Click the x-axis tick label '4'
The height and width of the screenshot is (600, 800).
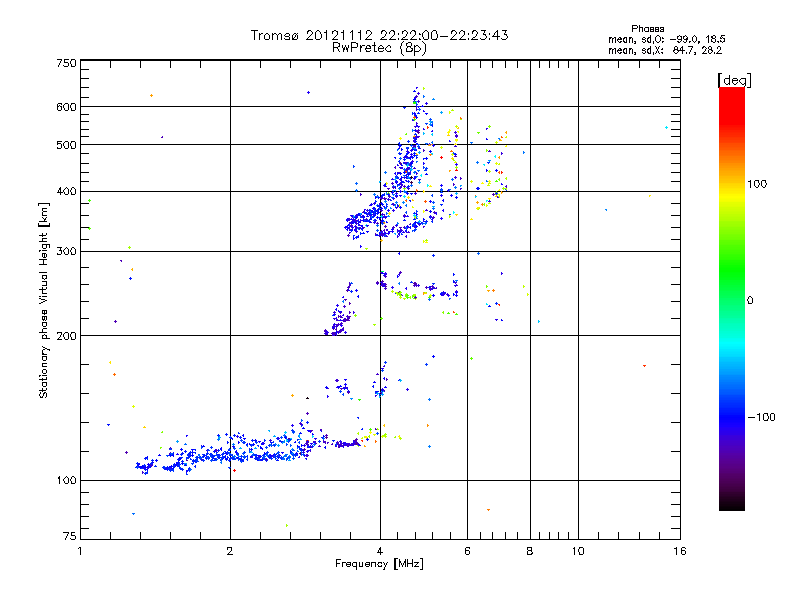click(380, 551)
